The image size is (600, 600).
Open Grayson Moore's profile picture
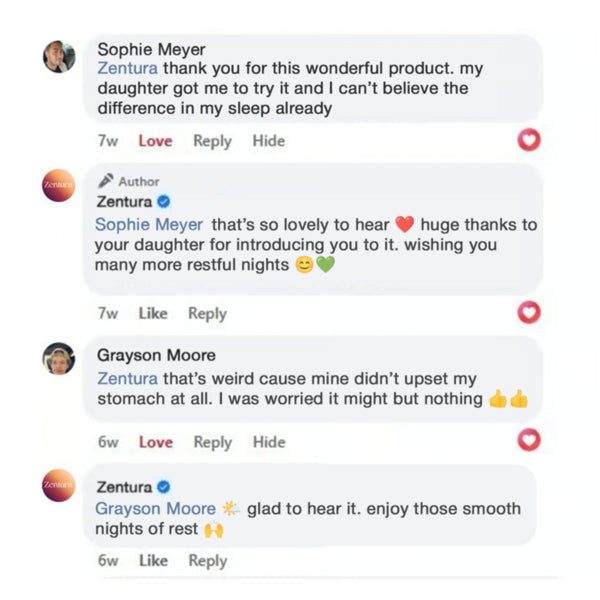click(59, 358)
